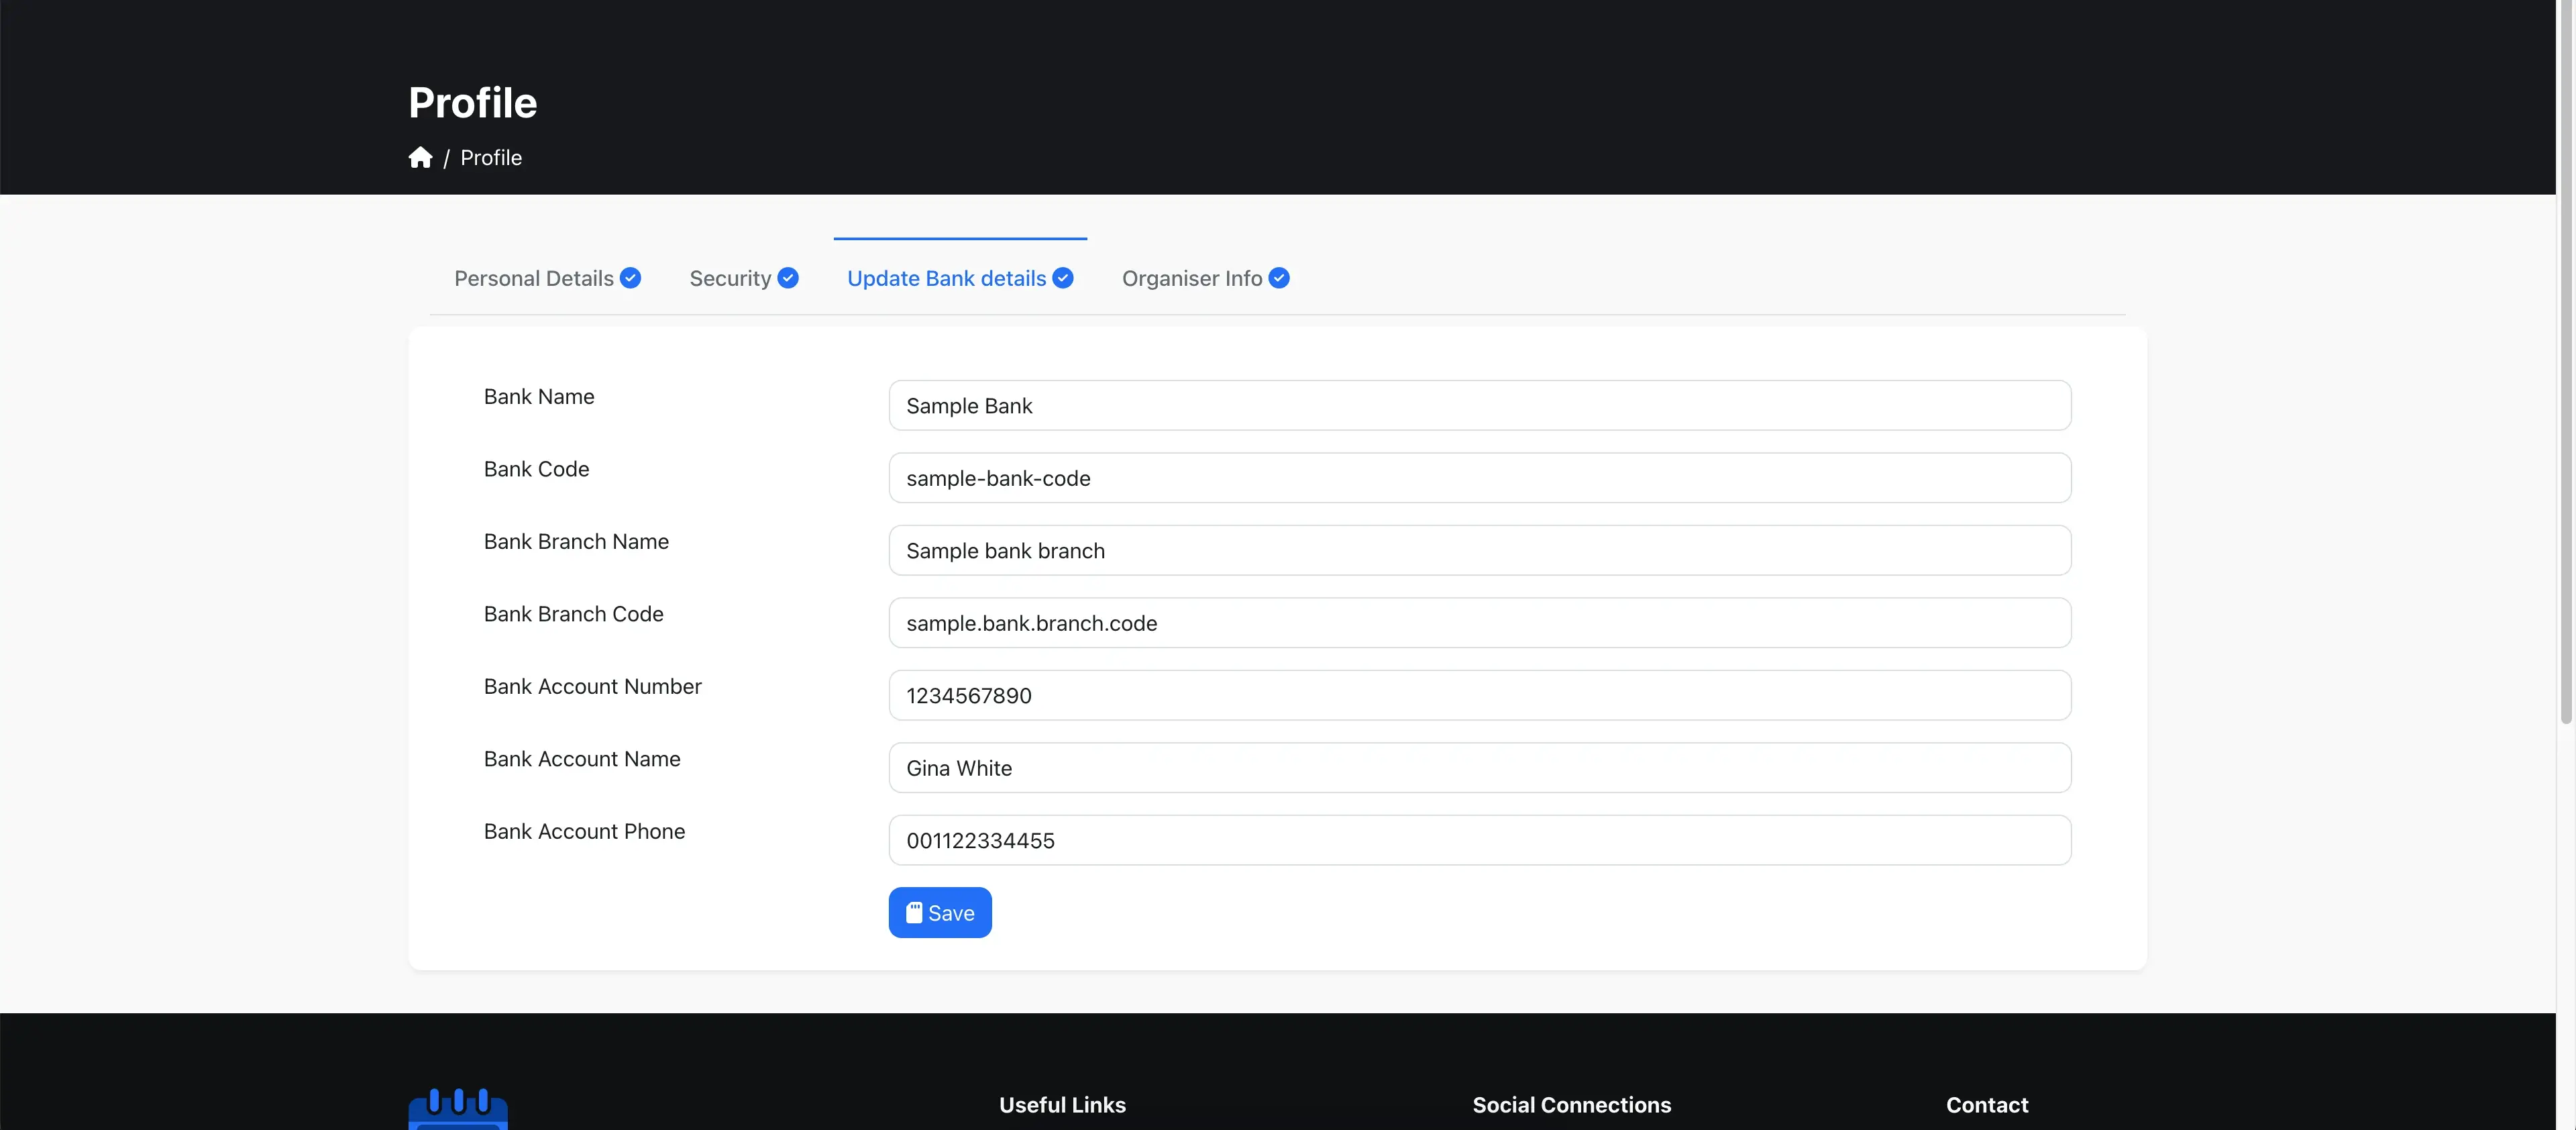Screen dimensions: 2576x1130
Task: Open the Profile breadcrumb link
Action: point(491,157)
